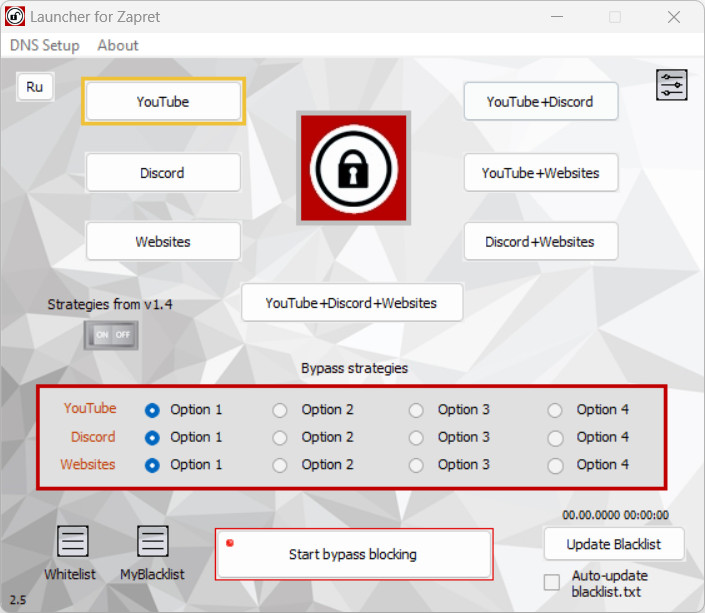Select YouTube Option 1 radio
This screenshot has height=613, width=705.
click(x=152, y=410)
